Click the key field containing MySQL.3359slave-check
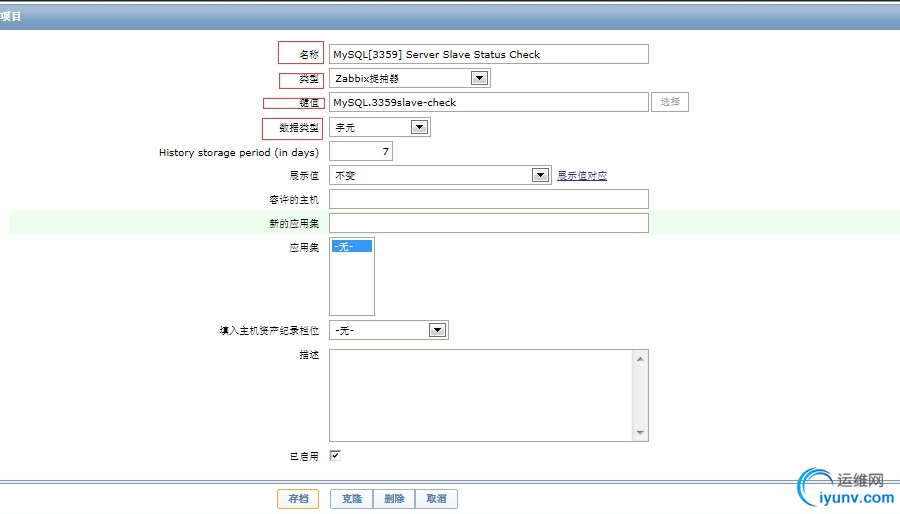The height and width of the screenshot is (514, 900). (488, 102)
